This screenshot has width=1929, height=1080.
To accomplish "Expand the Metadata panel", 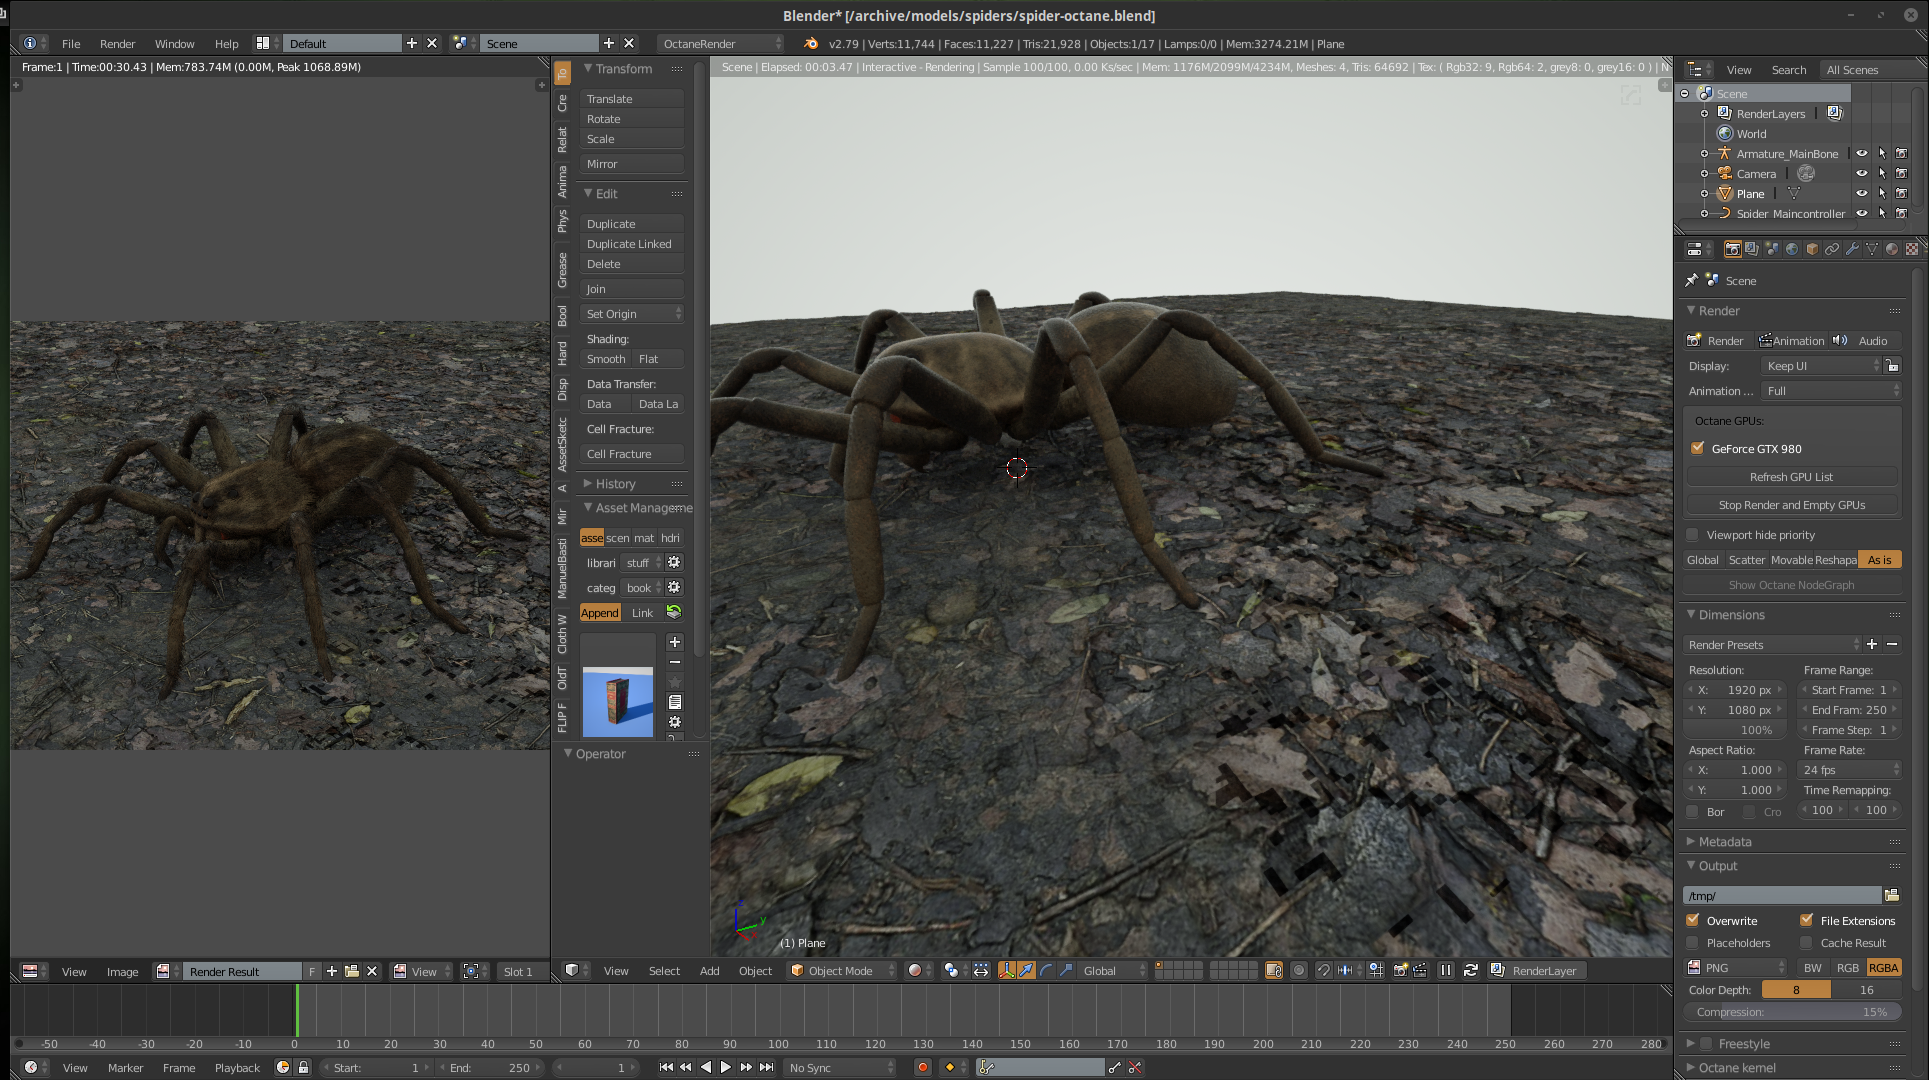I will pos(1724,842).
